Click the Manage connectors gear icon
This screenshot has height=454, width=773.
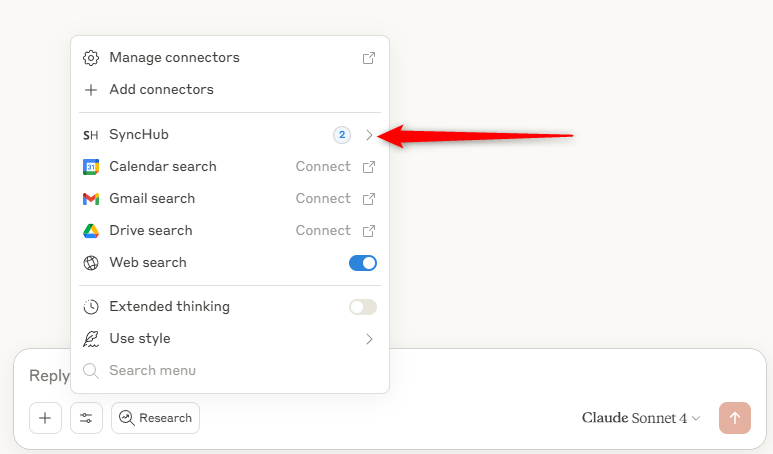(91, 58)
